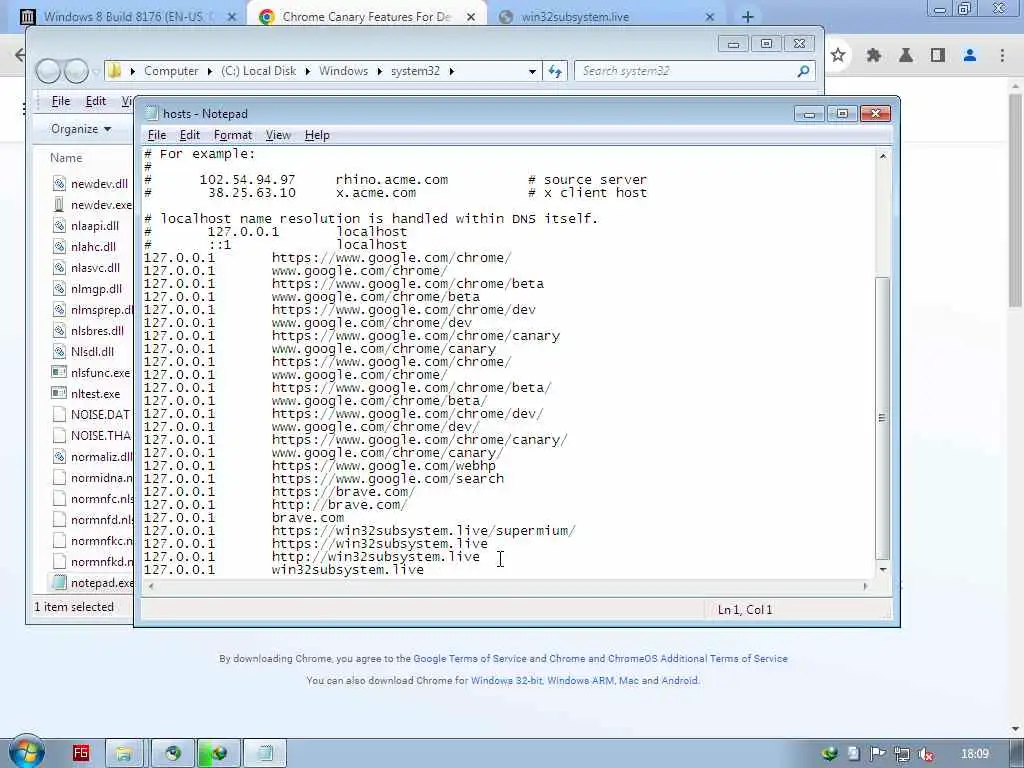Expand the arrow after Computer in breadcrumb
The height and width of the screenshot is (768, 1024).
210,71
